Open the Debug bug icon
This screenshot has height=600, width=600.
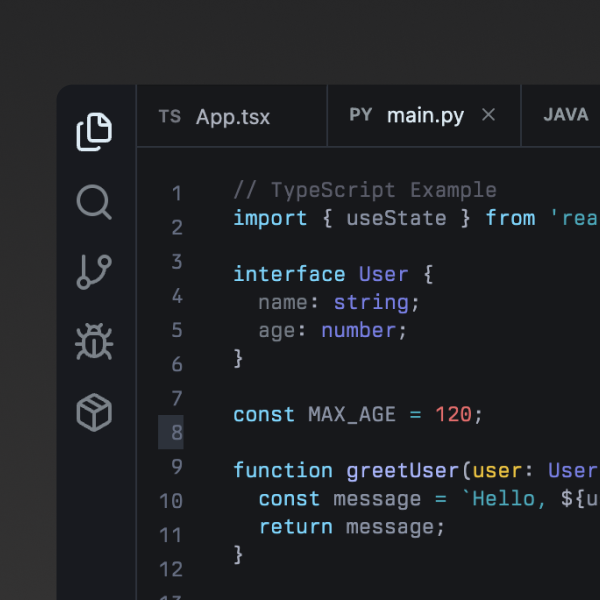pos(94,342)
